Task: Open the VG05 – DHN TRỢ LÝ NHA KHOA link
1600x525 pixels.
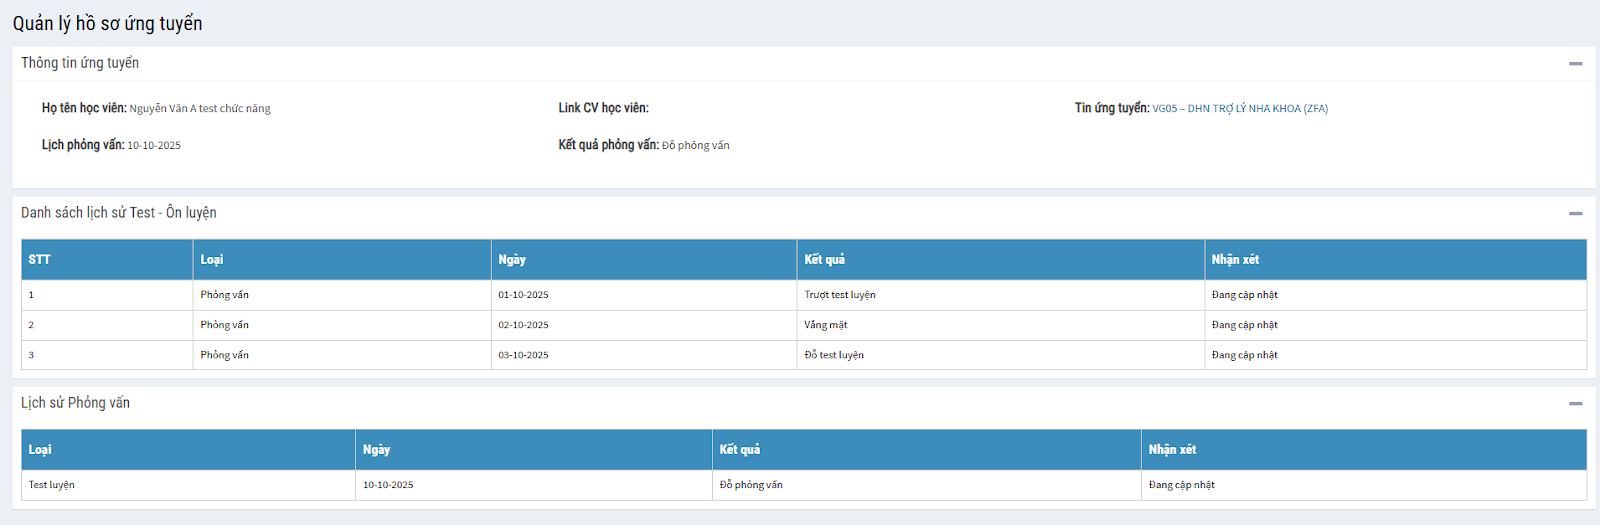Action: pyautogui.click(x=1239, y=108)
